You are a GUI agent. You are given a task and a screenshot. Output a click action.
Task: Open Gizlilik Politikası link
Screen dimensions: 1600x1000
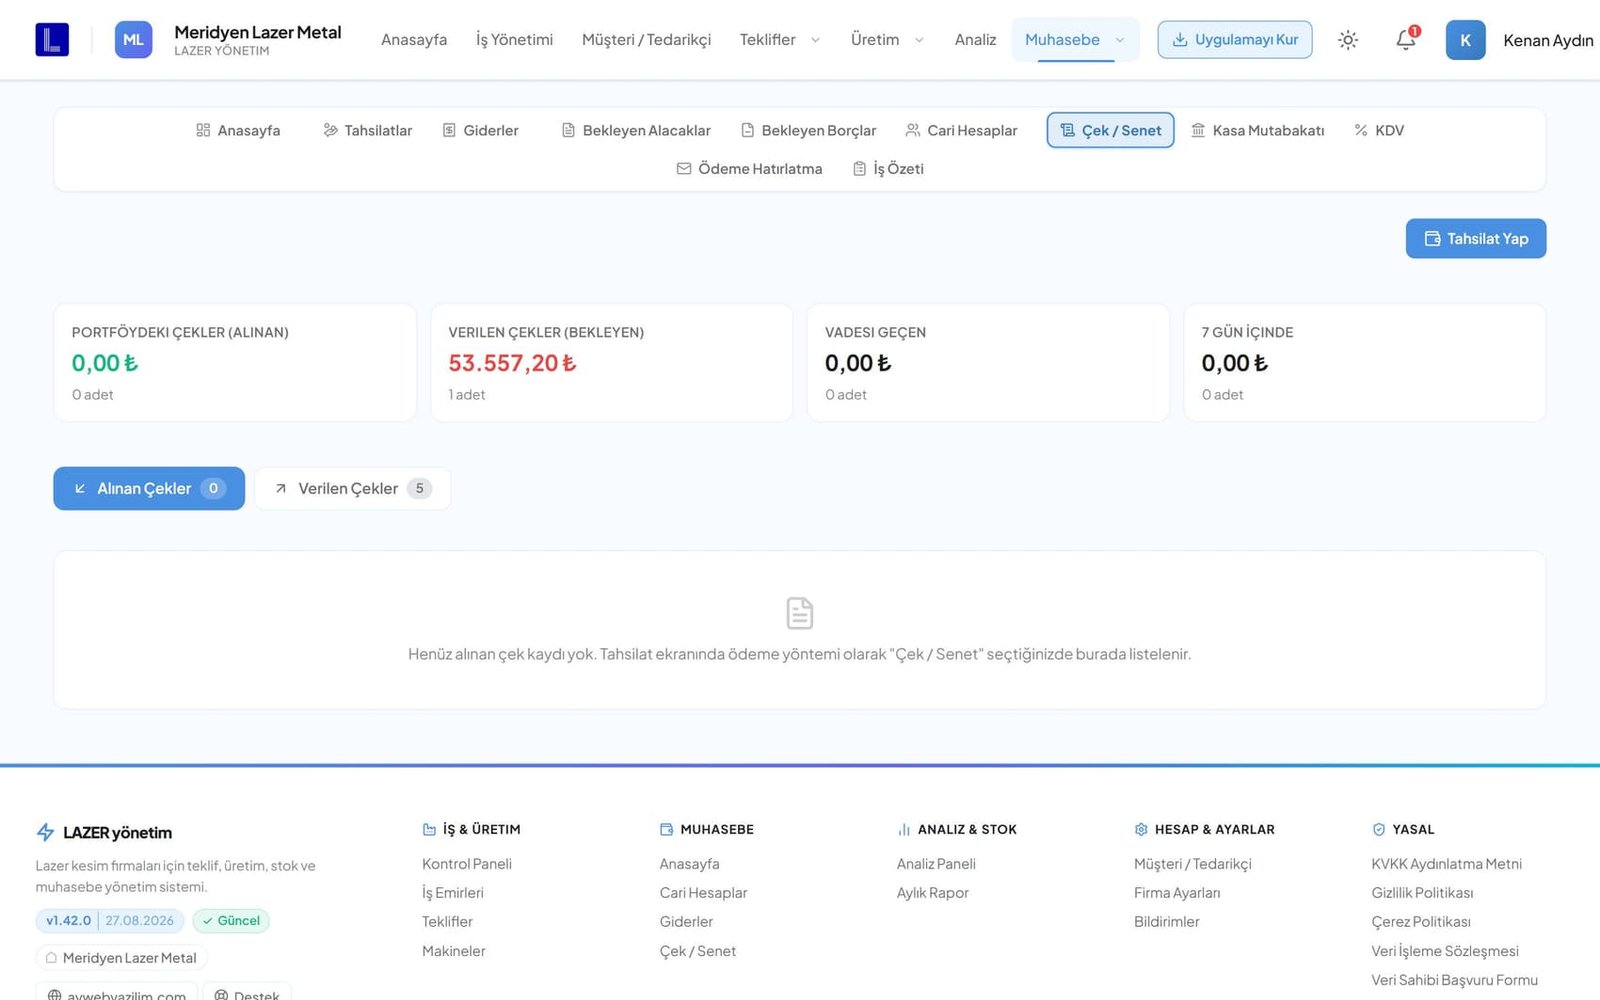click(x=1422, y=893)
